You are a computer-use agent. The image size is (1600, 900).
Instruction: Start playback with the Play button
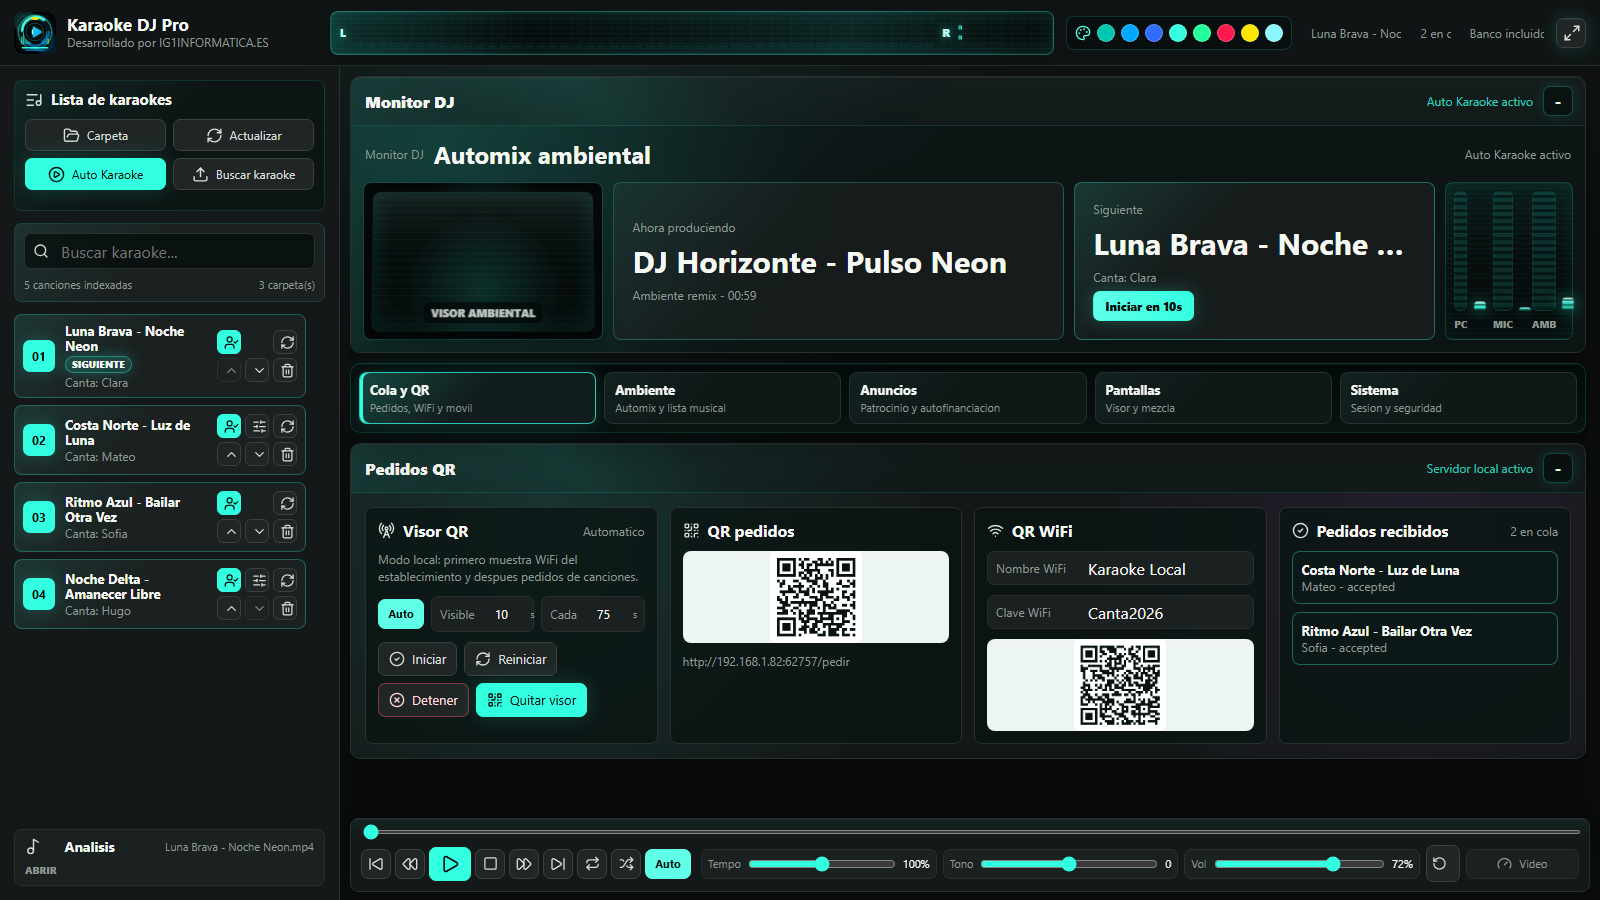[450, 864]
